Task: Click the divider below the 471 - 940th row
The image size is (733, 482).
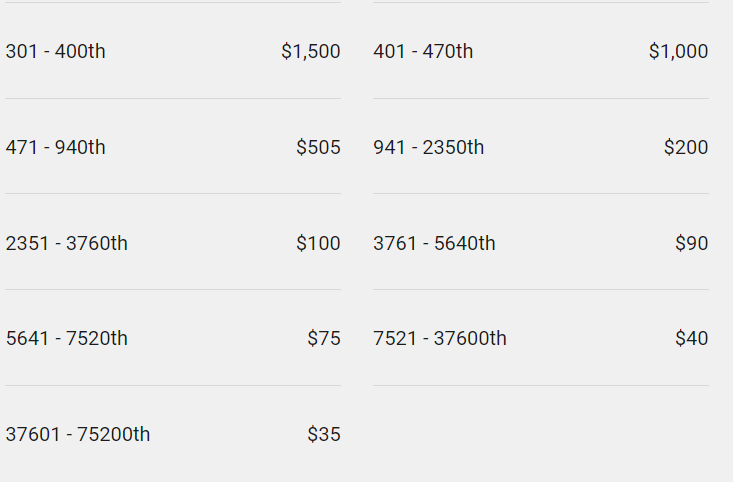Action: click(x=173, y=194)
